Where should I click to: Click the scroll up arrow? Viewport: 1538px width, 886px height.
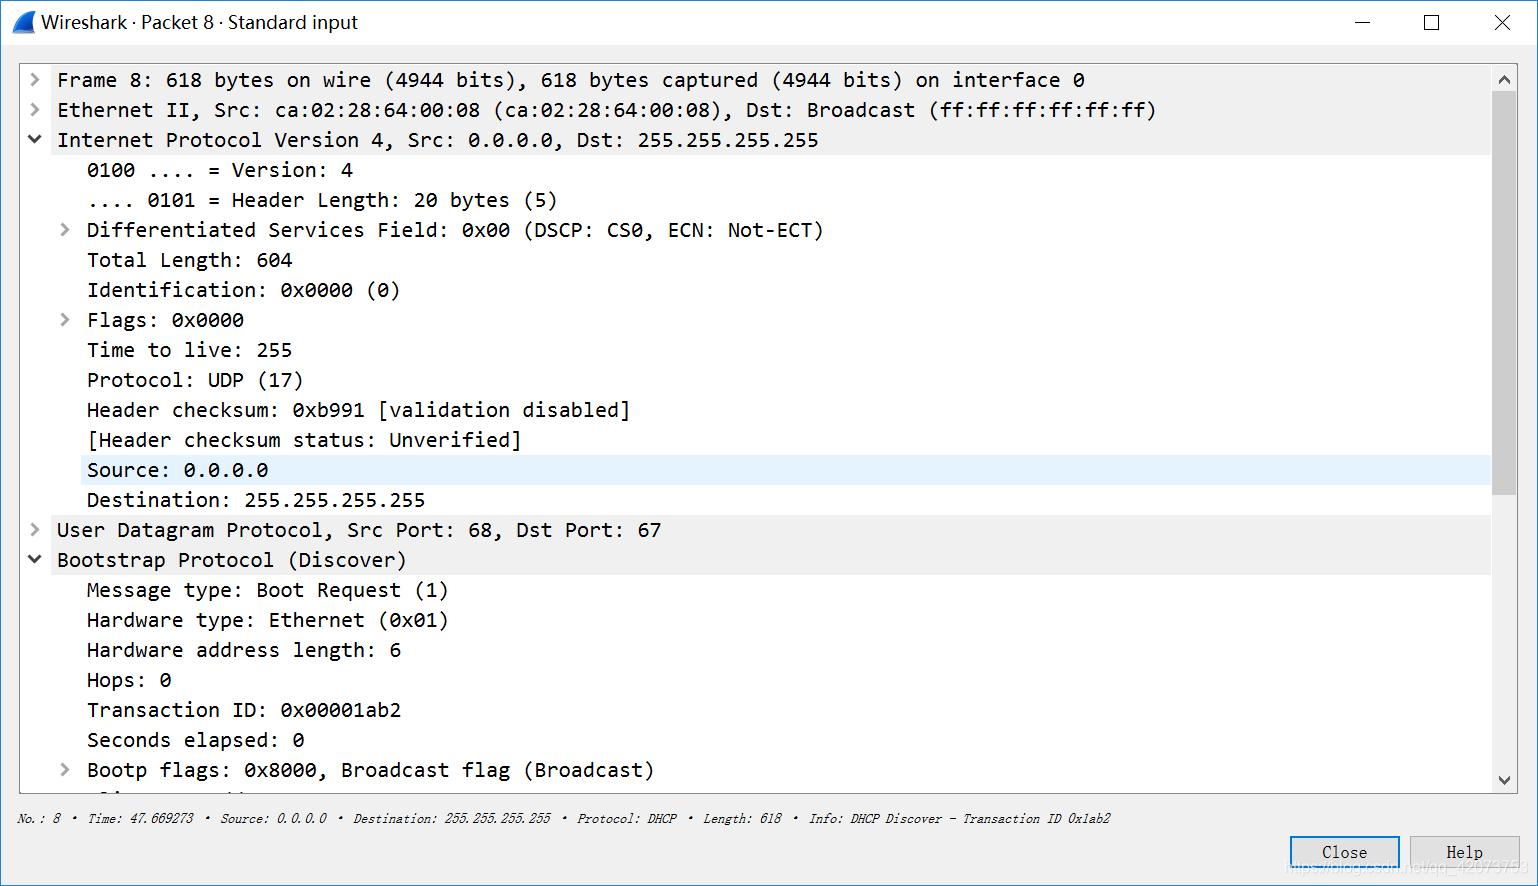pos(1504,79)
